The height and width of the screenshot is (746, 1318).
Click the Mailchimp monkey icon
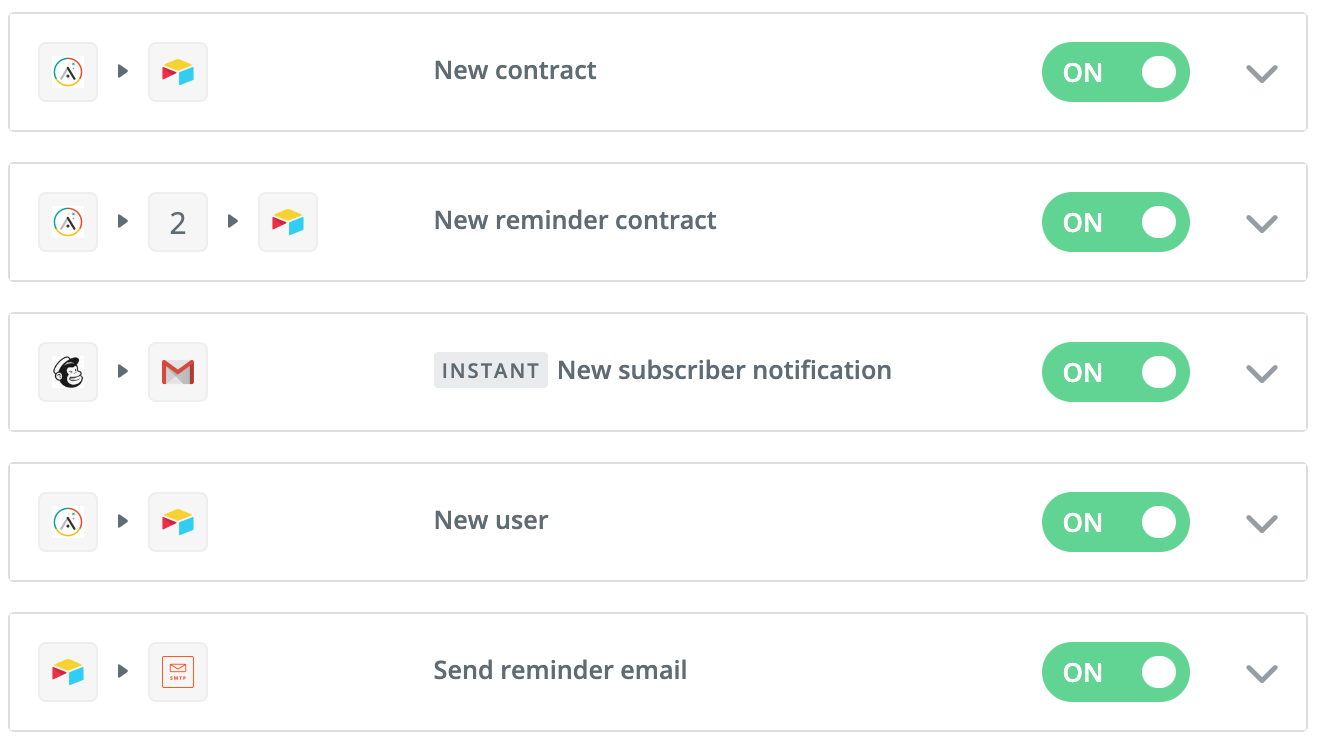point(68,372)
